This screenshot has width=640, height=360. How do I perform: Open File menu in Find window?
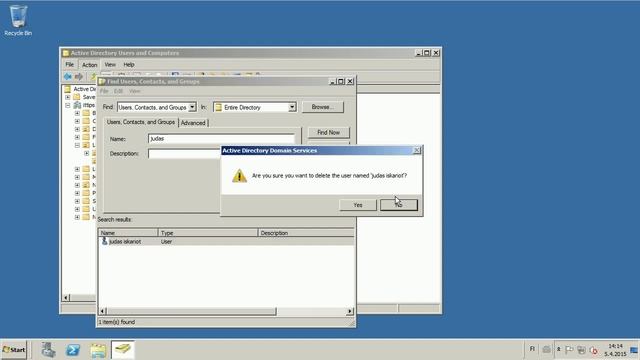pos(104,91)
